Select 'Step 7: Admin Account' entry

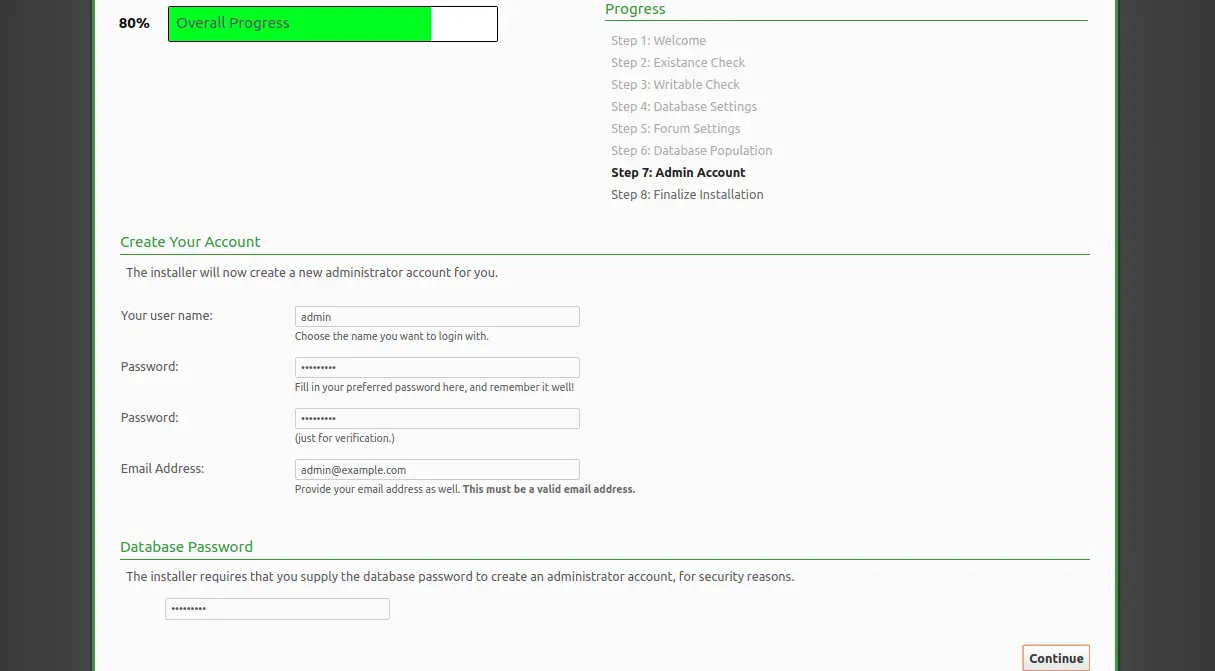(678, 173)
